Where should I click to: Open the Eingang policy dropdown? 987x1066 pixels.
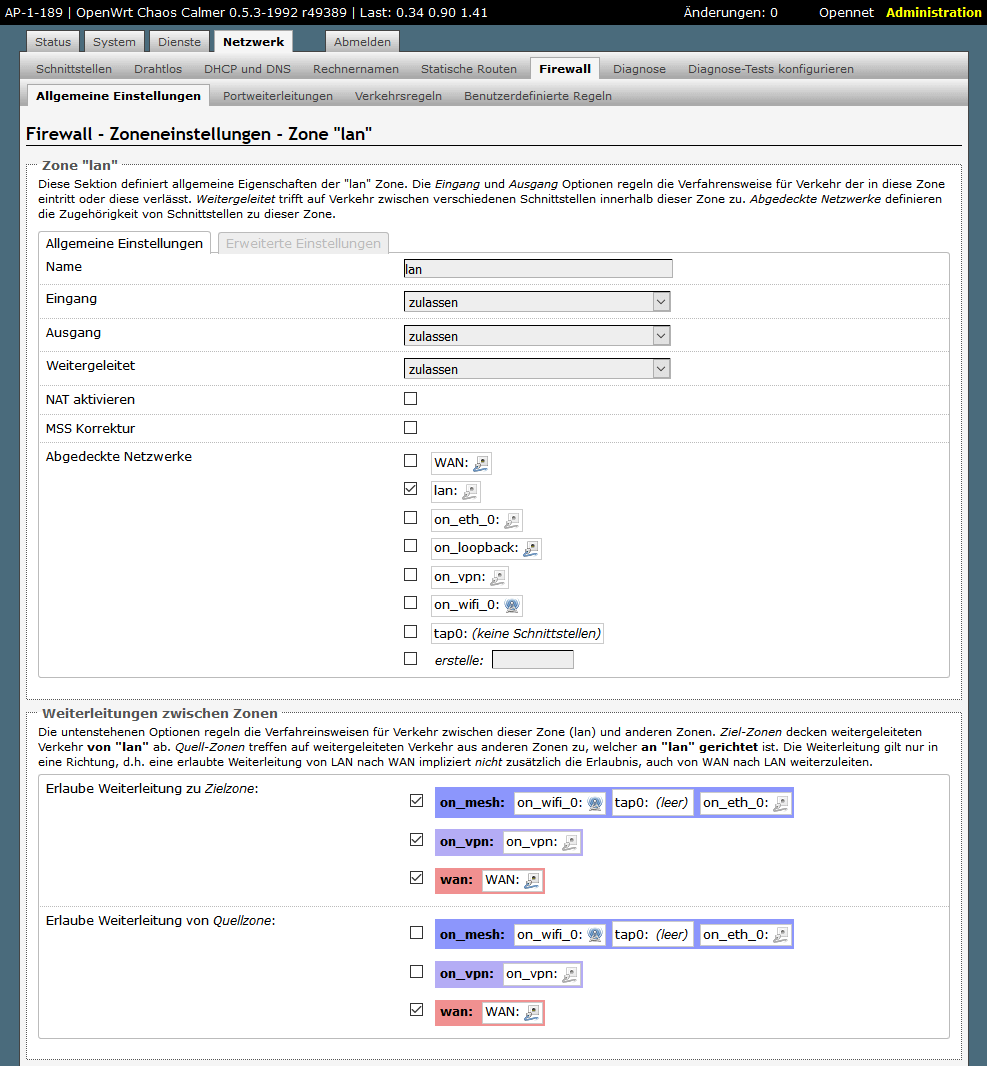[x=537, y=302]
